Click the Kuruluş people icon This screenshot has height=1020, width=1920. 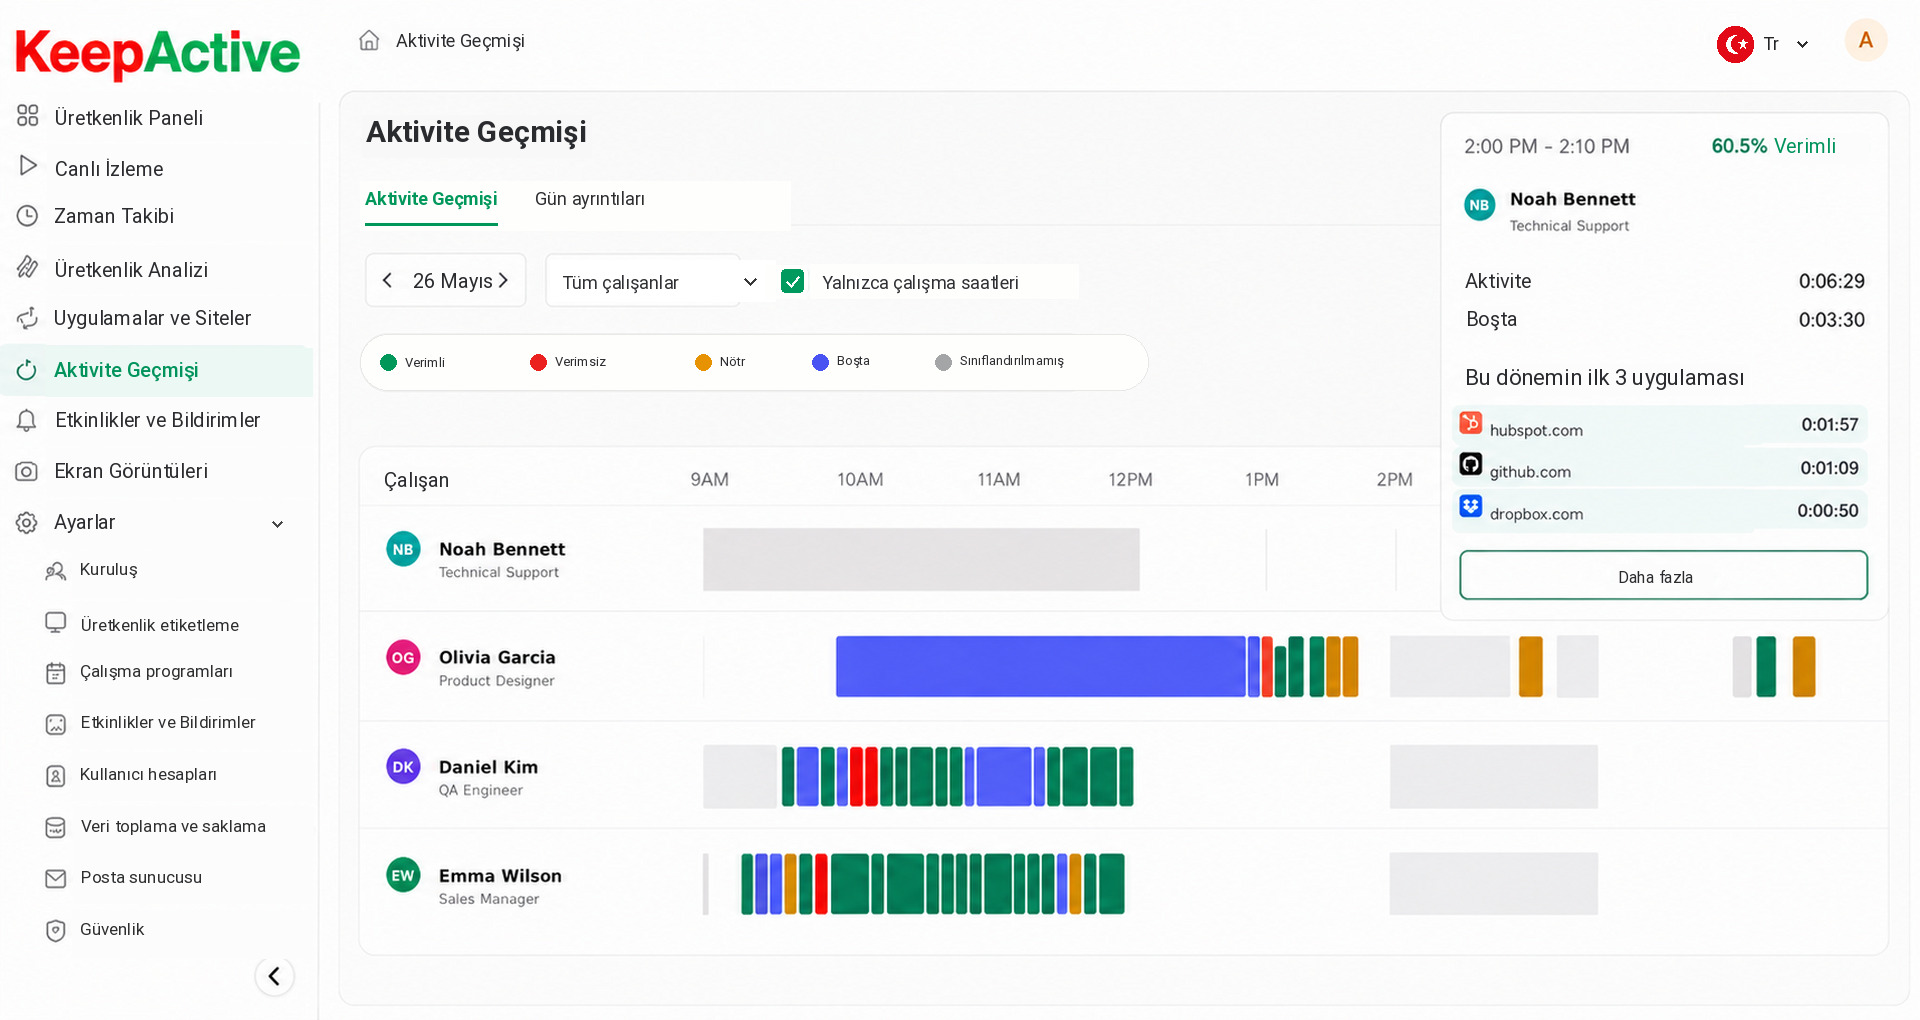tap(56, 570)
